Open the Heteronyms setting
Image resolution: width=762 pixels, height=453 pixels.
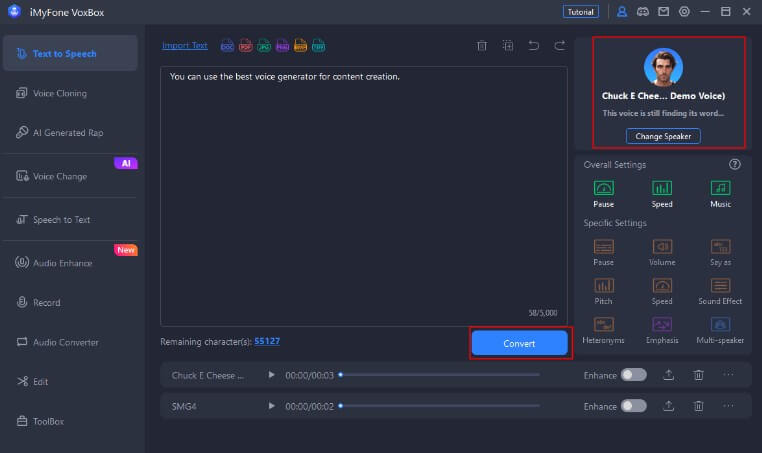(604, 330)
